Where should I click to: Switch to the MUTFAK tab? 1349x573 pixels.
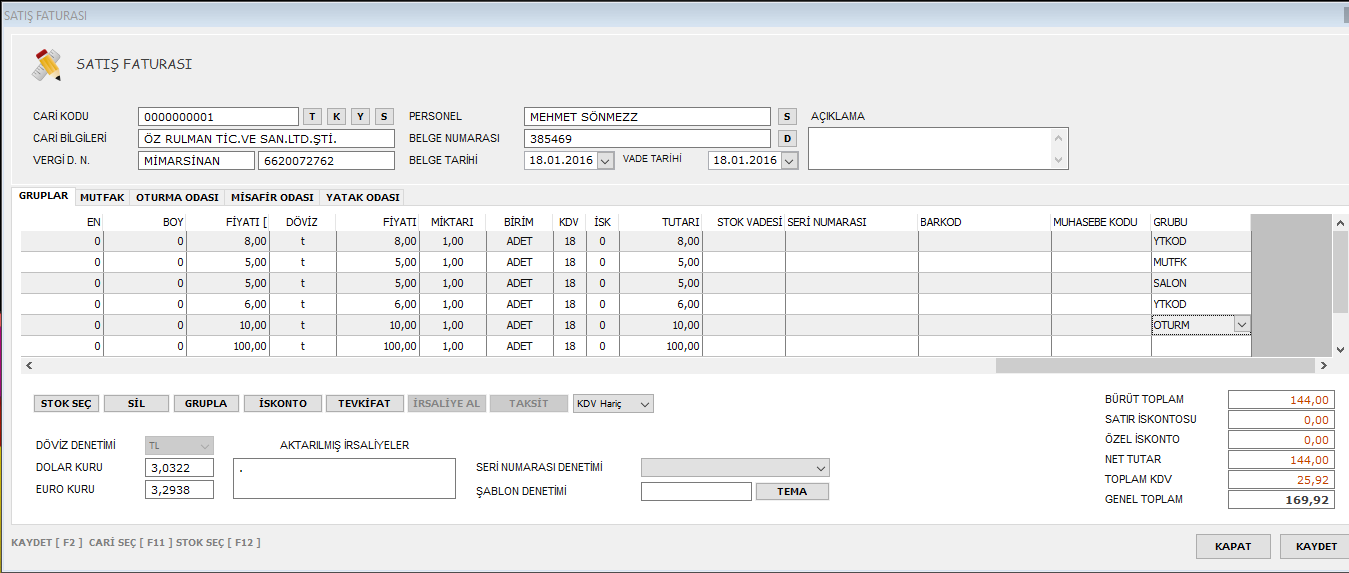[x=102, y=198]
